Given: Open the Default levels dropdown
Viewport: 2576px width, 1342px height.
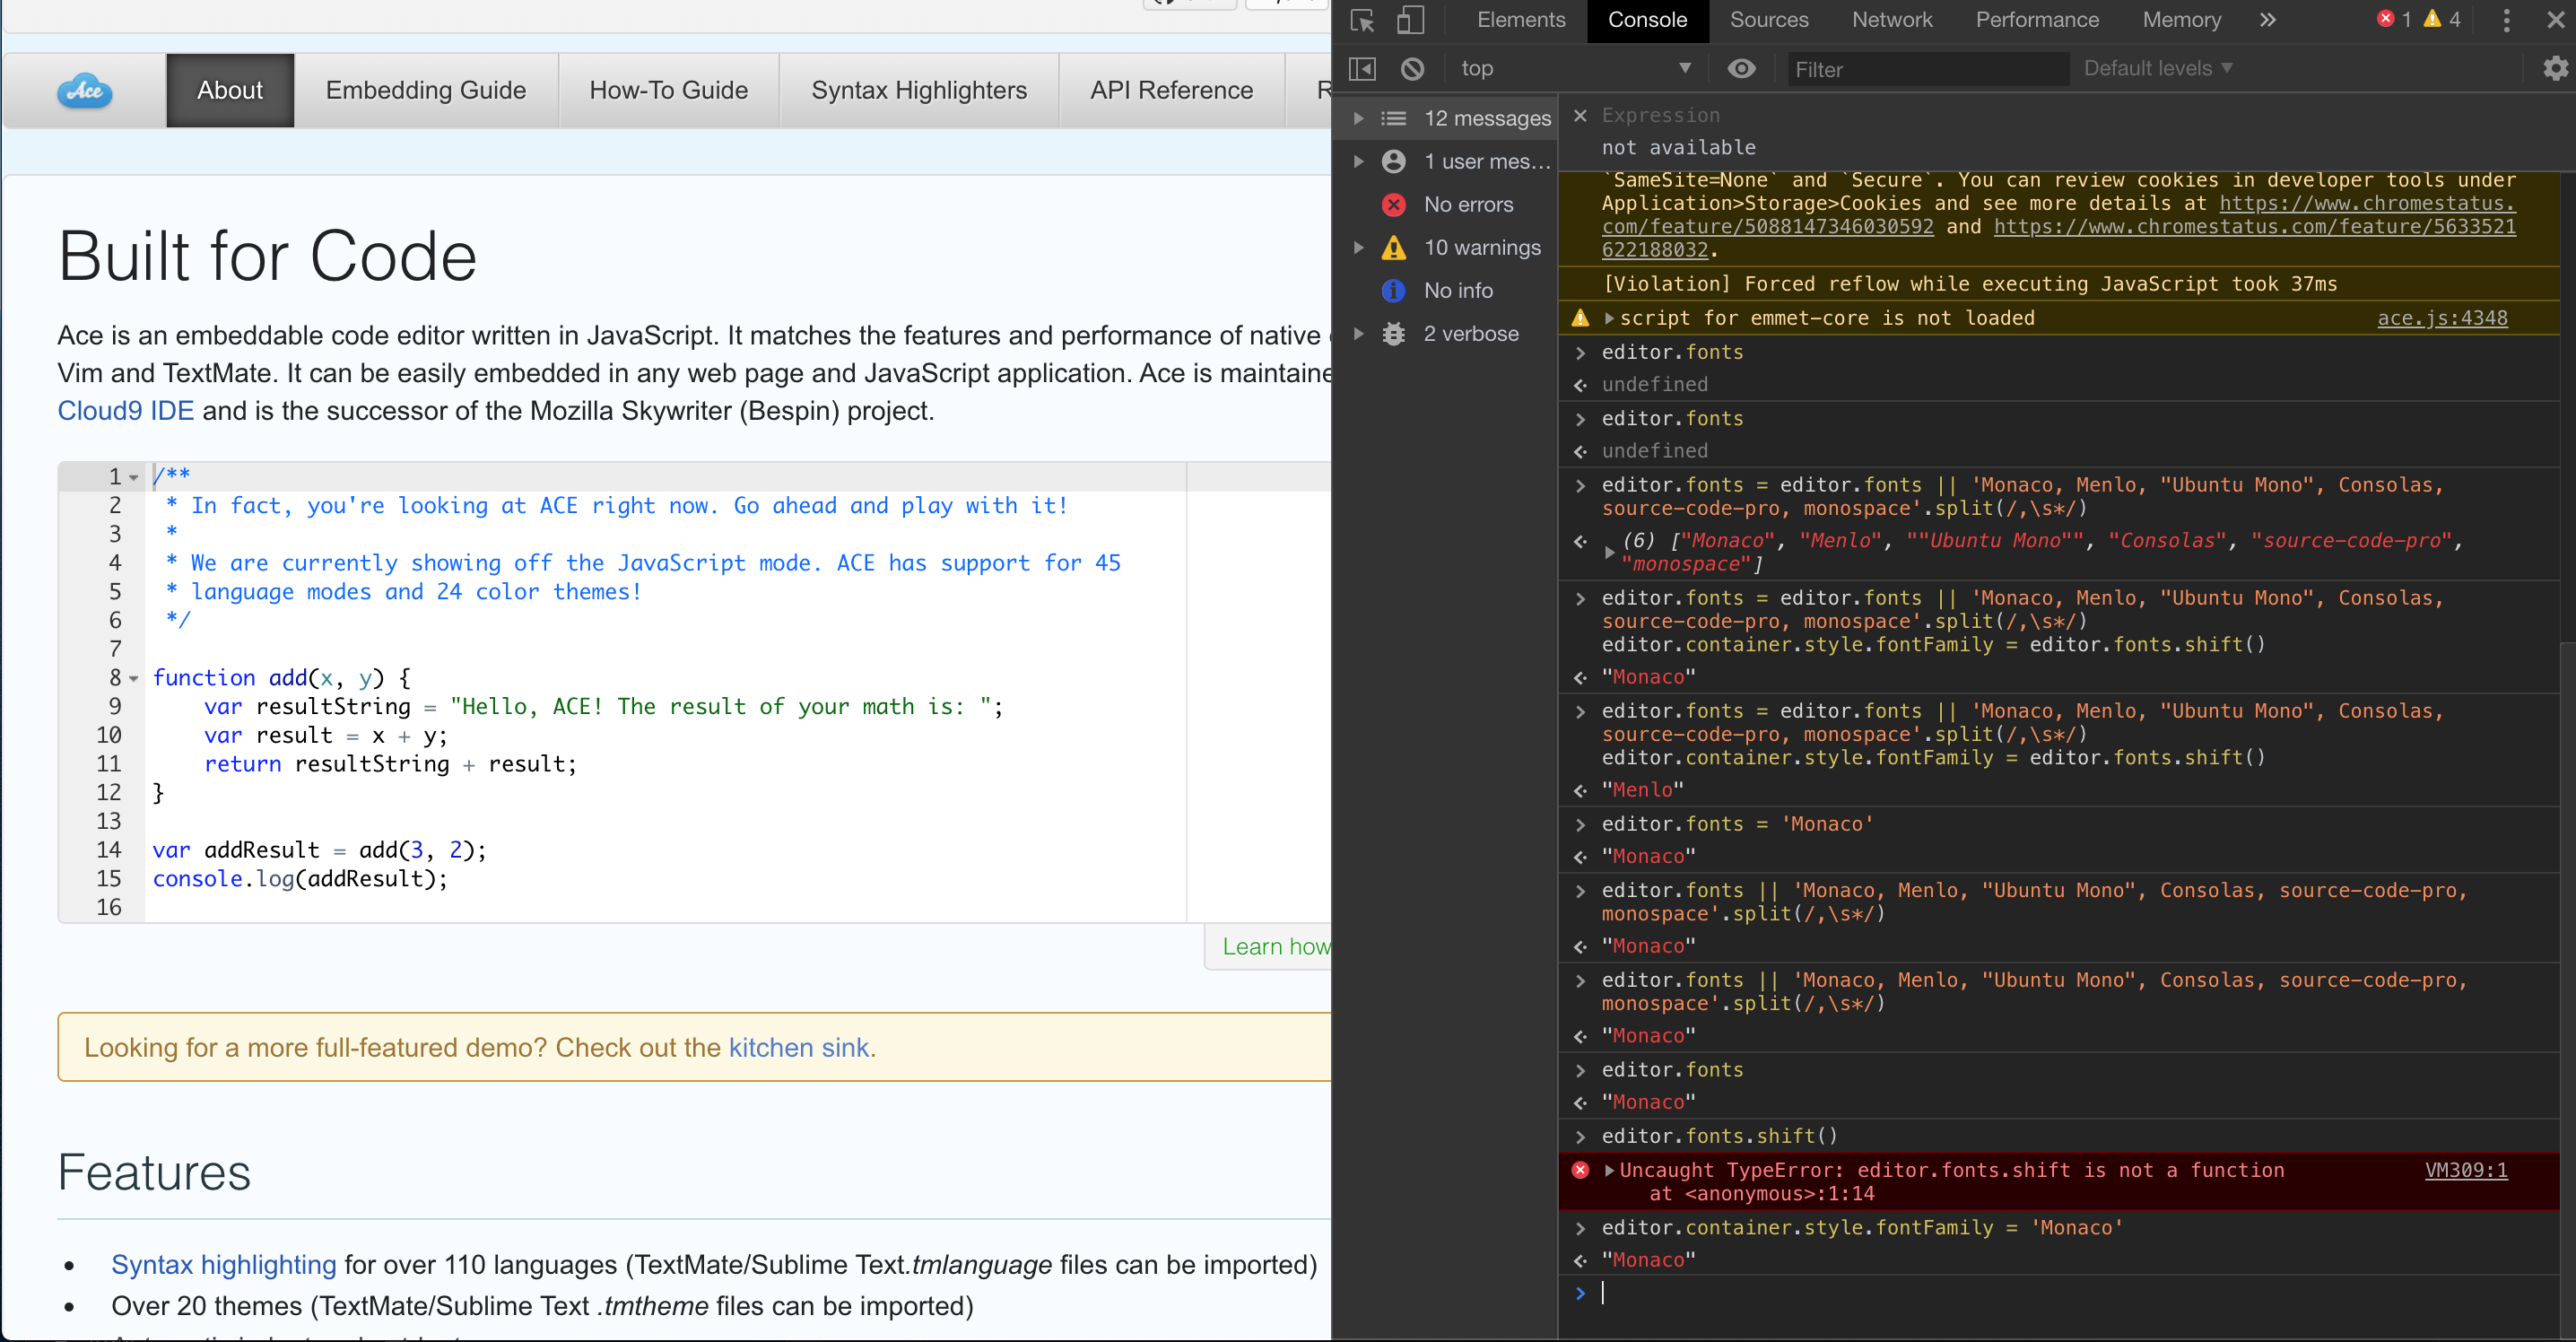Looking at the screenshot, I should [x=2157, y=68].
